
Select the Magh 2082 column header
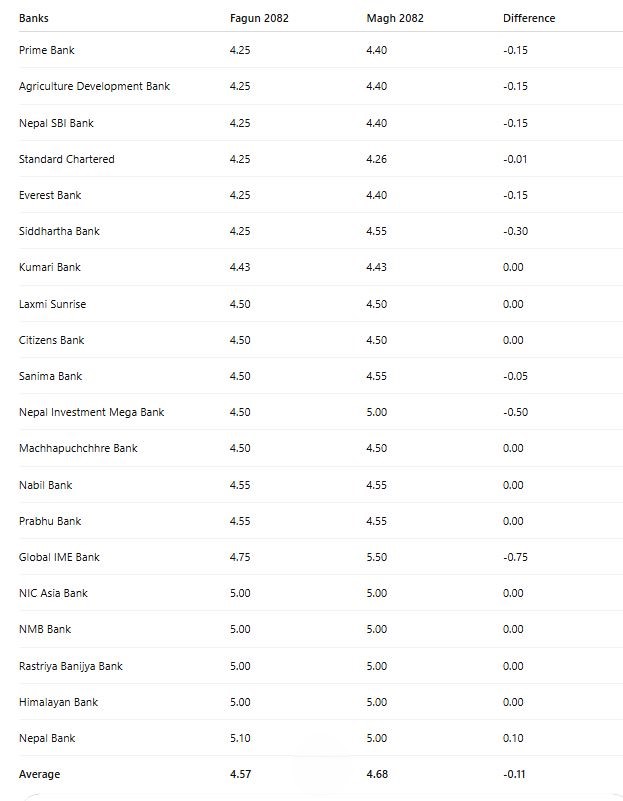click(x=395, y=18)
